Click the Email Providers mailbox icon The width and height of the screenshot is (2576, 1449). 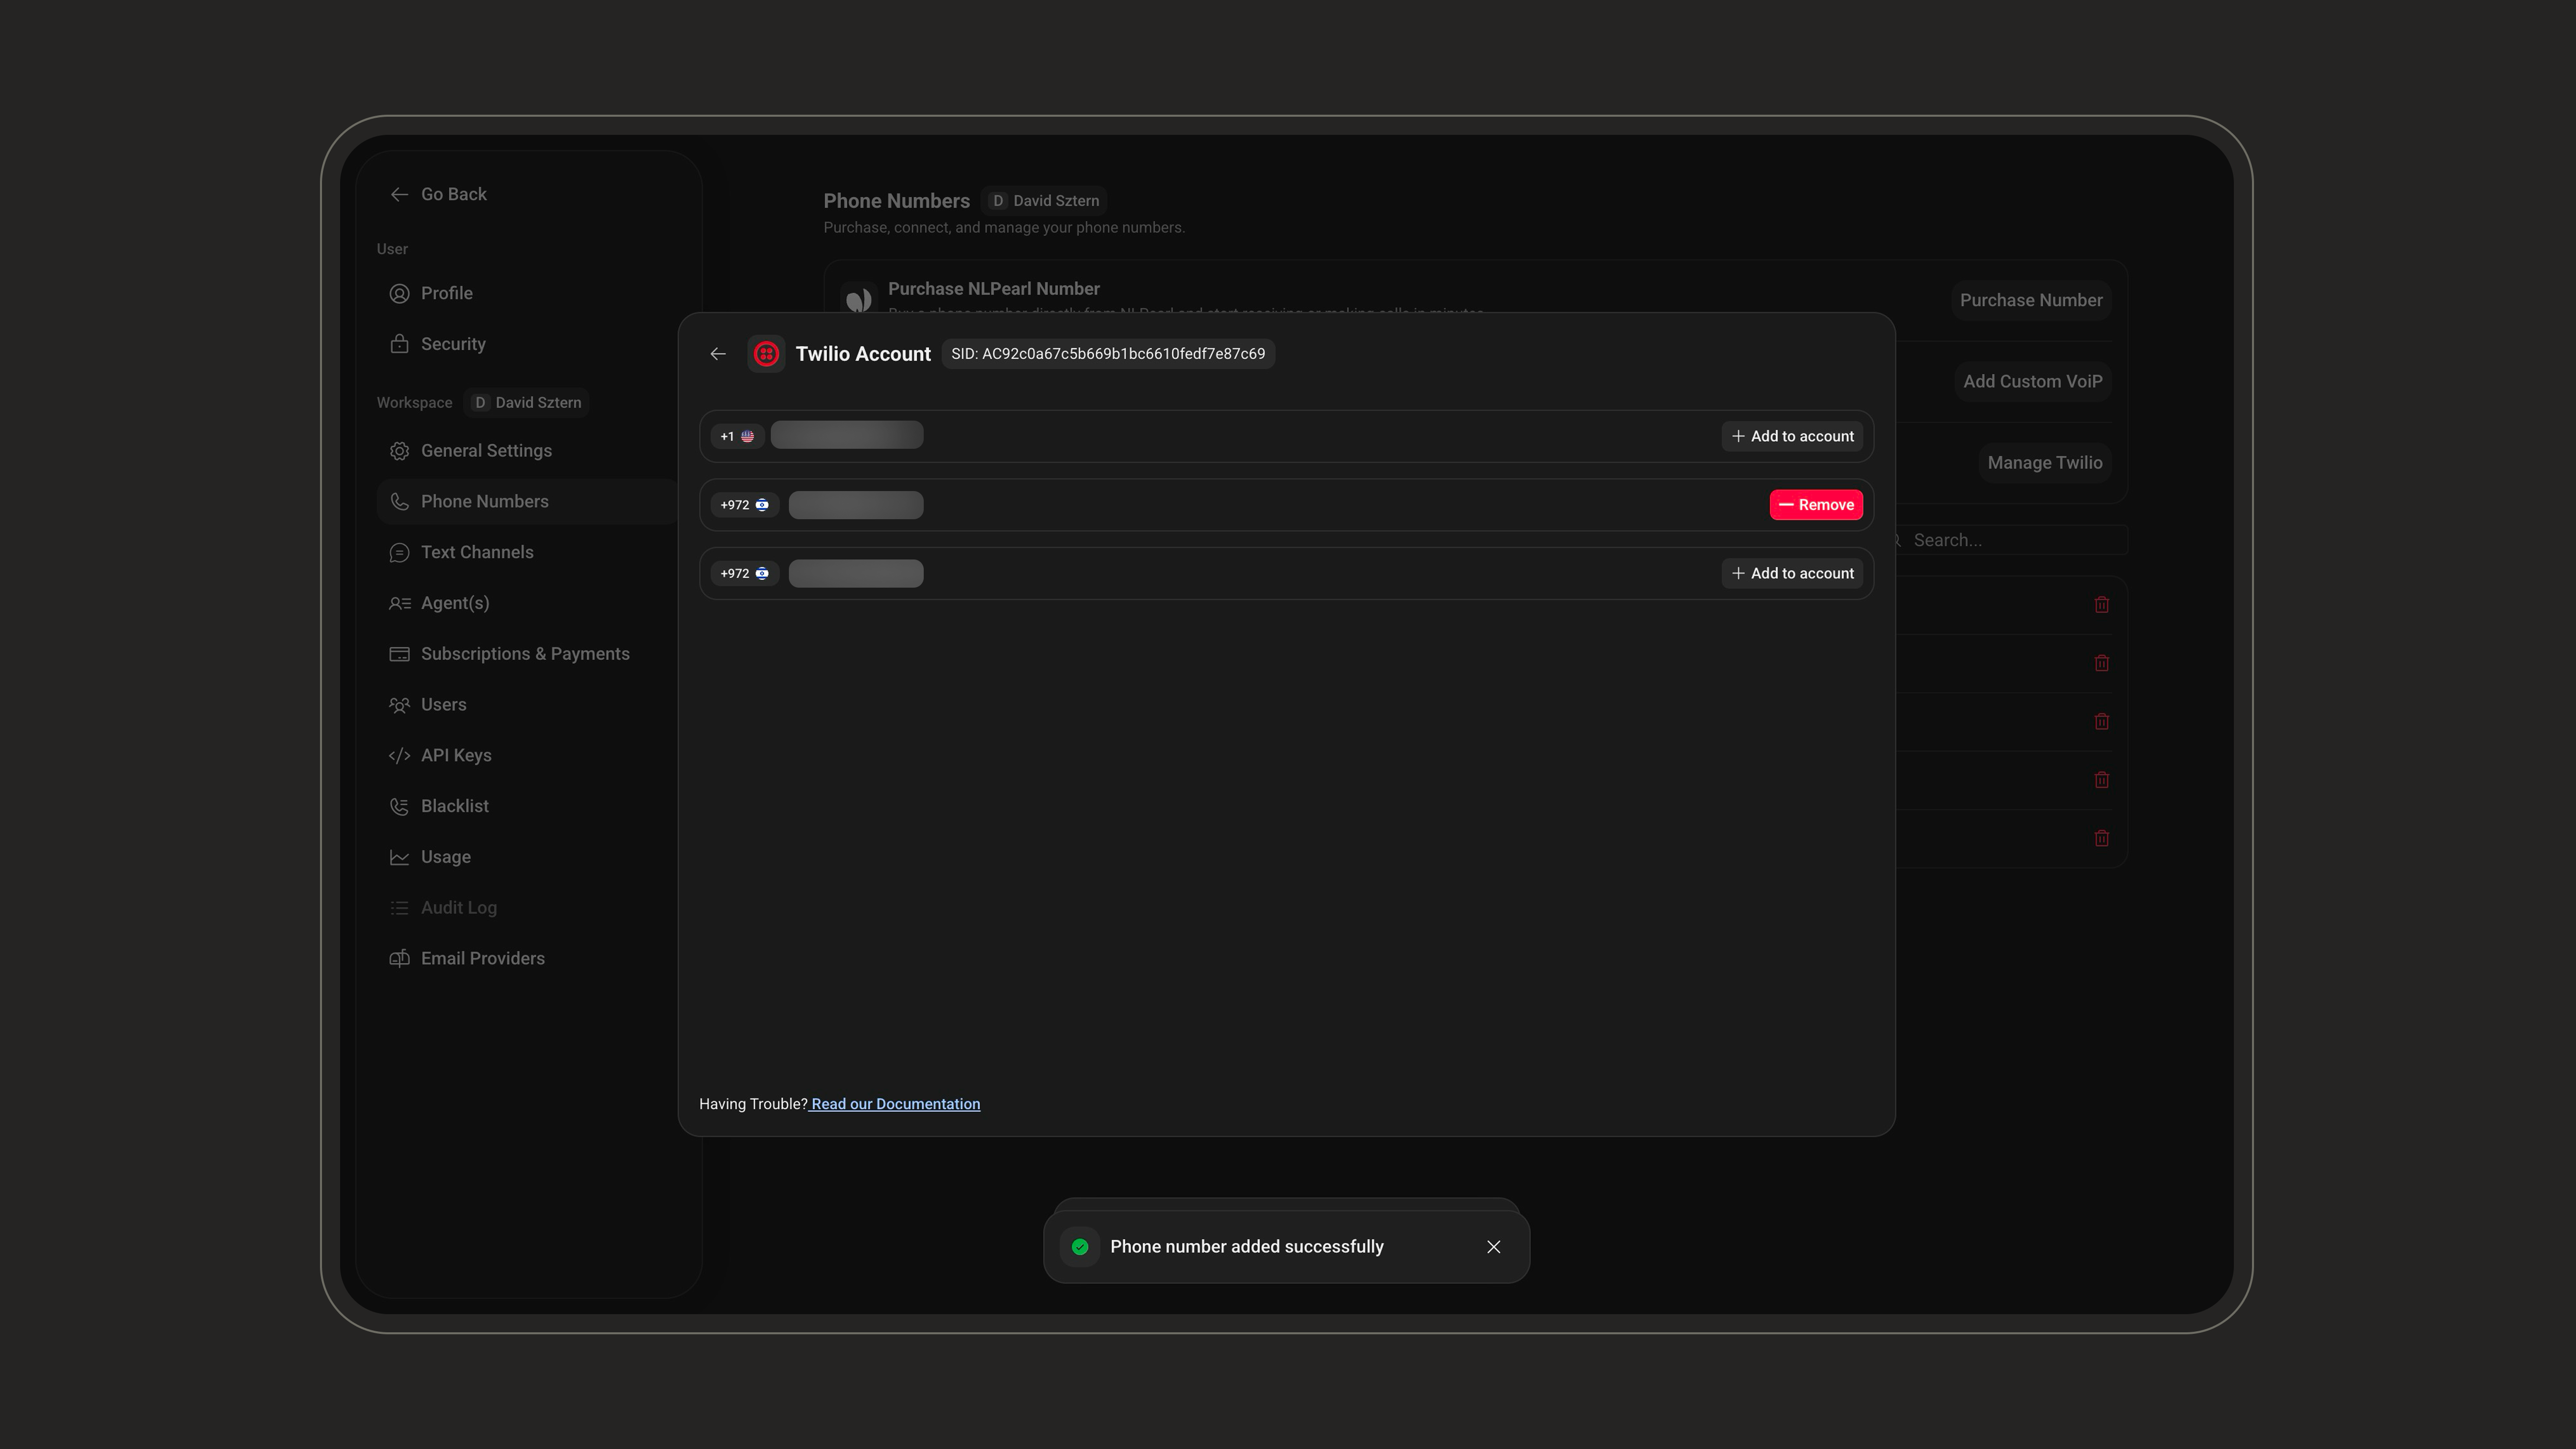pos(399,959)
